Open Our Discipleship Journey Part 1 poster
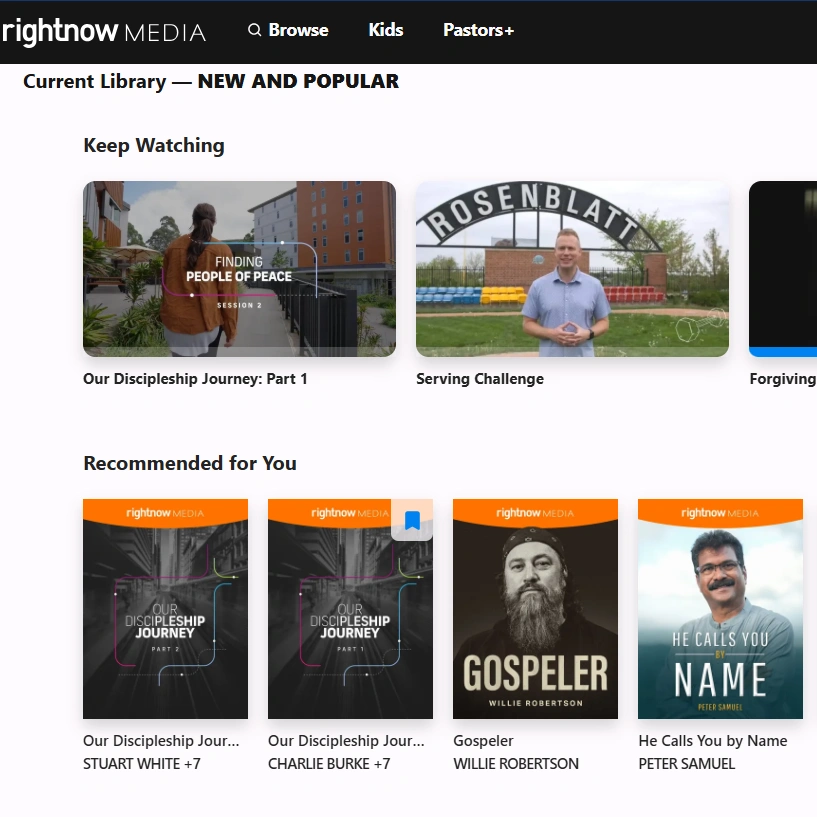The width and height of the screenshot is (817, 817). (350, 620)
